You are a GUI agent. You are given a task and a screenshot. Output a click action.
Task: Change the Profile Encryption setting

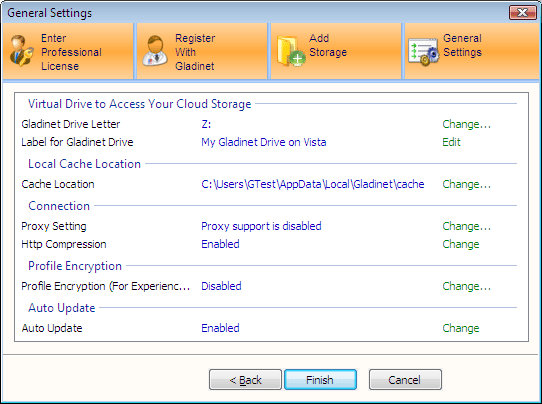(466, 286)
